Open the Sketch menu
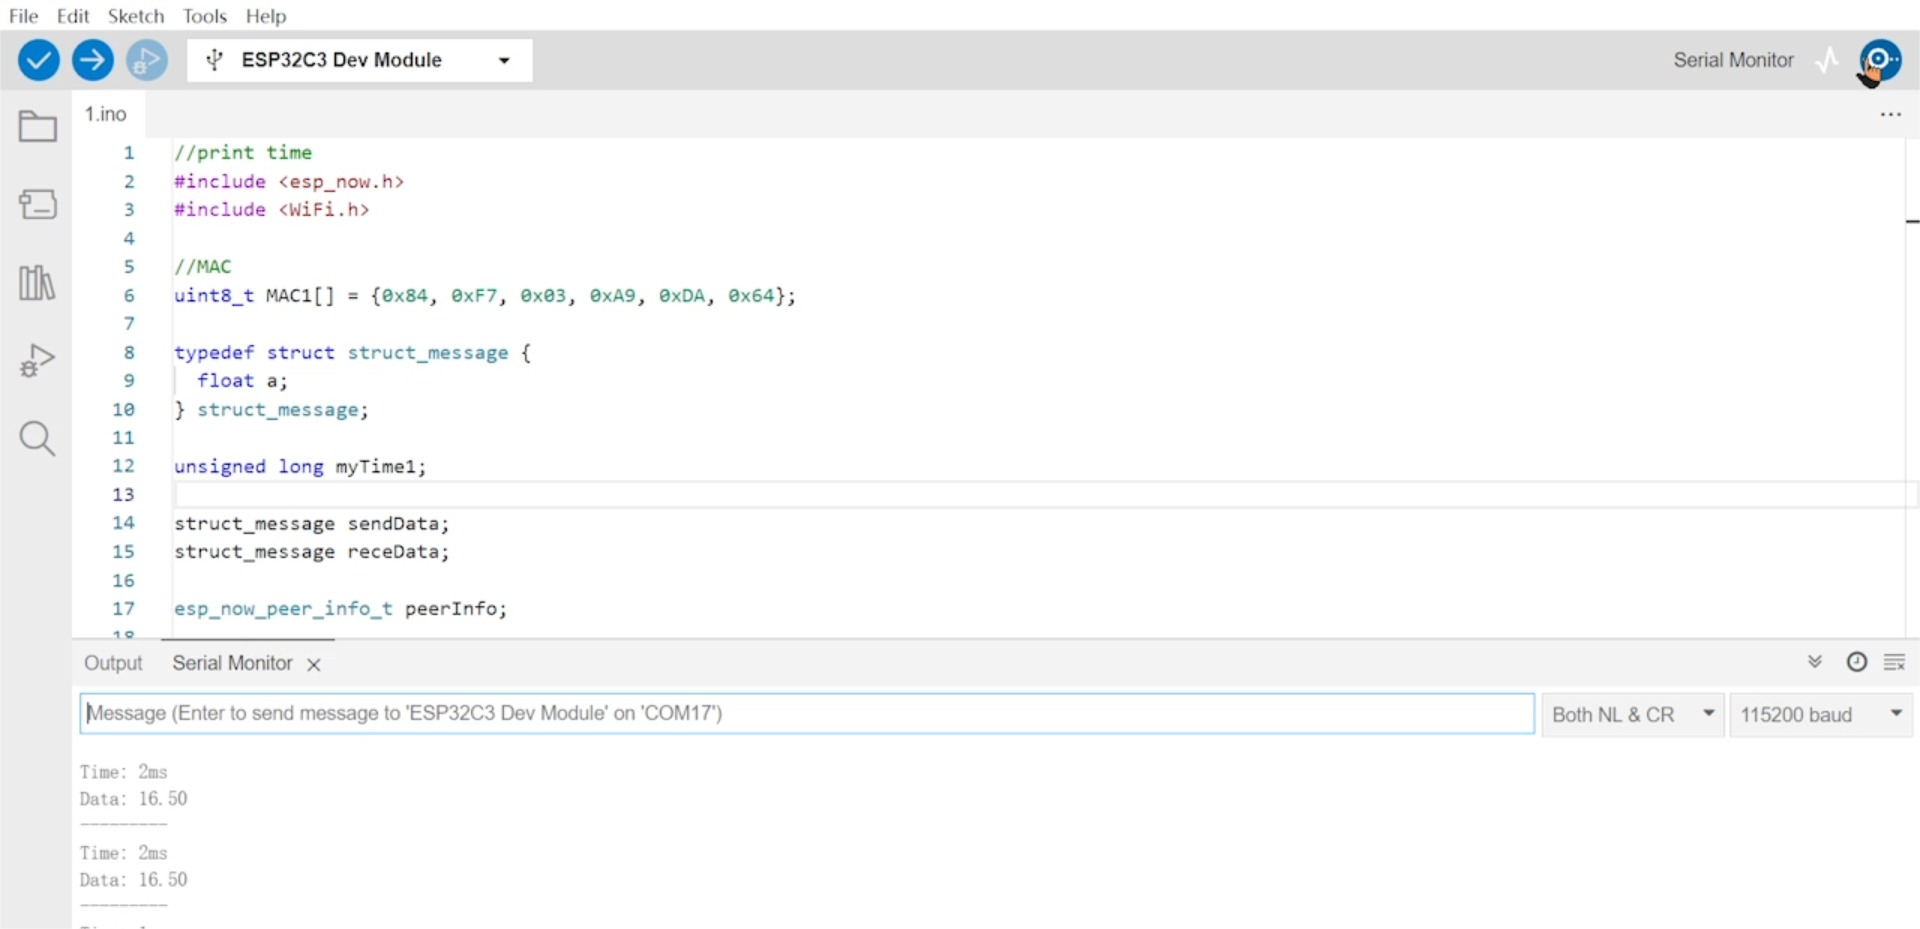This screenshot has width=1920, height=929. 136,16
